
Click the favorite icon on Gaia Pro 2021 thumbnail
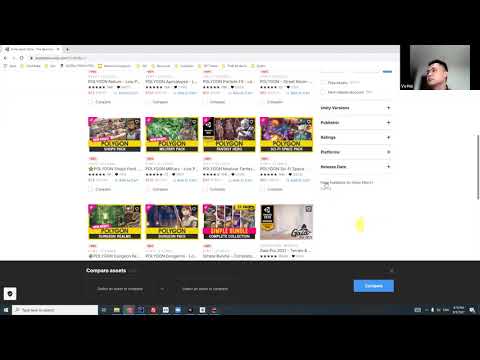(x=309, y=209)
